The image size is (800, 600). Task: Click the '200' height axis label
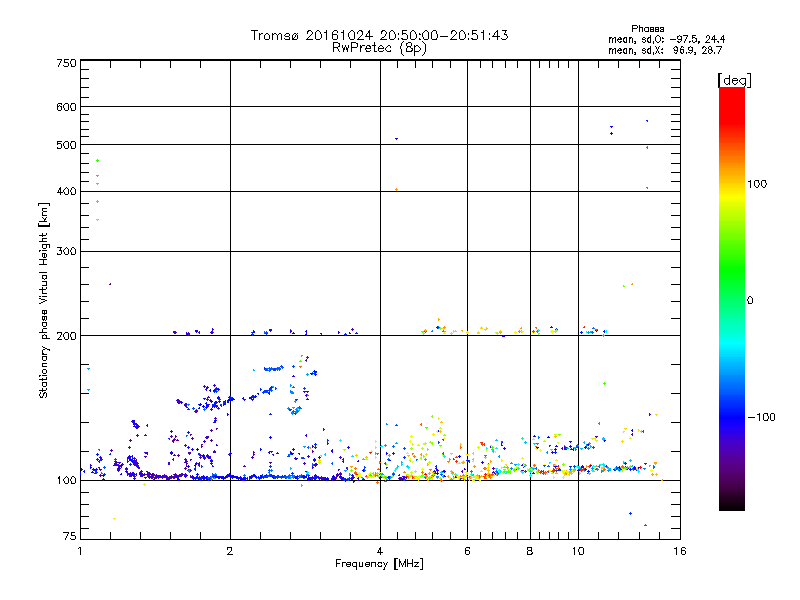pos(66,336)
